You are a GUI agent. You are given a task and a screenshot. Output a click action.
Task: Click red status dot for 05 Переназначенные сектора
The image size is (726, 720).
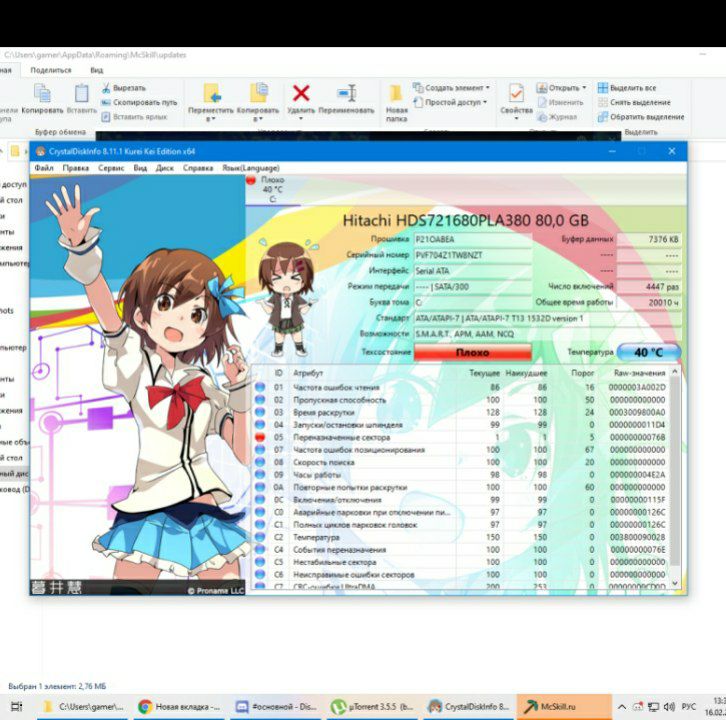[260, 437]
